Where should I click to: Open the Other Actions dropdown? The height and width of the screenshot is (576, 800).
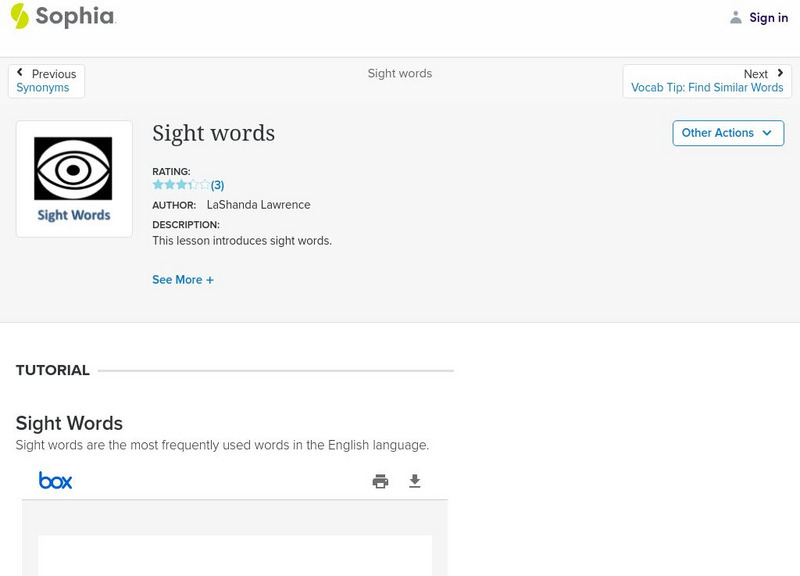coord(728,133)
